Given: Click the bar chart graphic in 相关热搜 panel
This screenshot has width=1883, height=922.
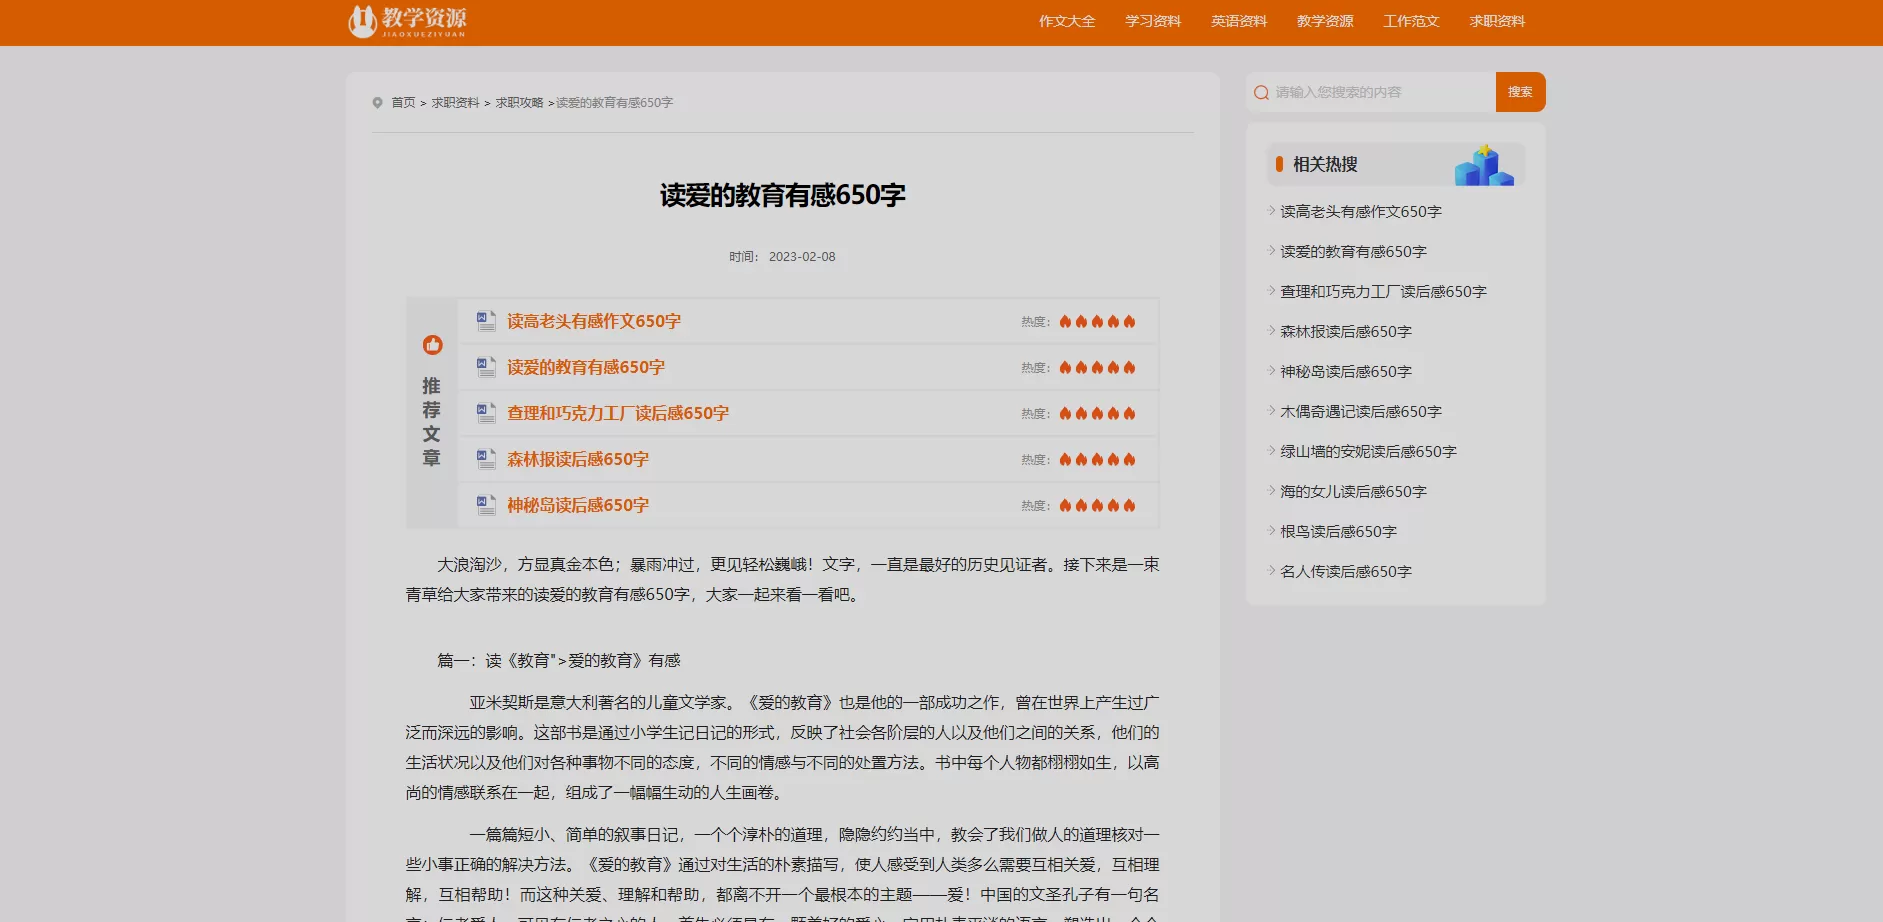Looking at the screenshot, I should tap(1484, 163).
